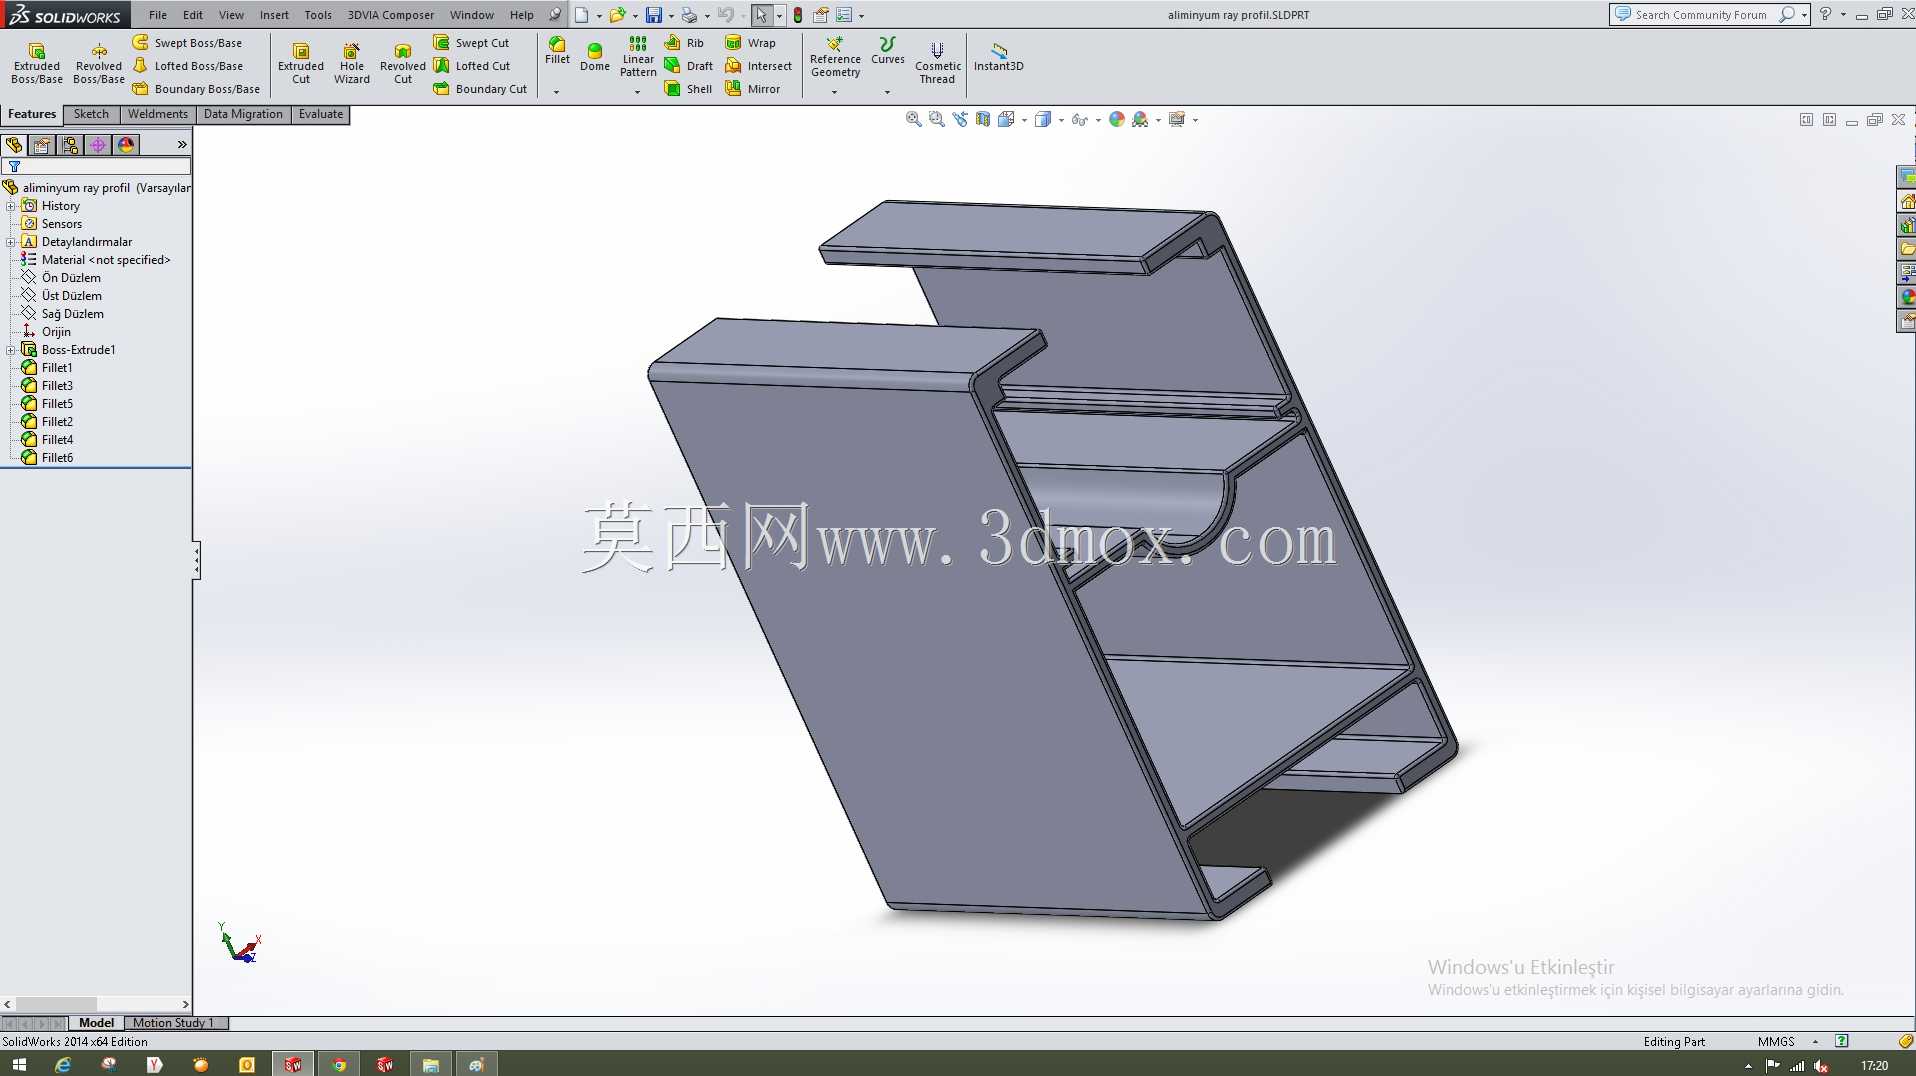Click the Rebuild traffic light icon
The width and height of the screenshot is (1916, 1076).
[797, 15]
